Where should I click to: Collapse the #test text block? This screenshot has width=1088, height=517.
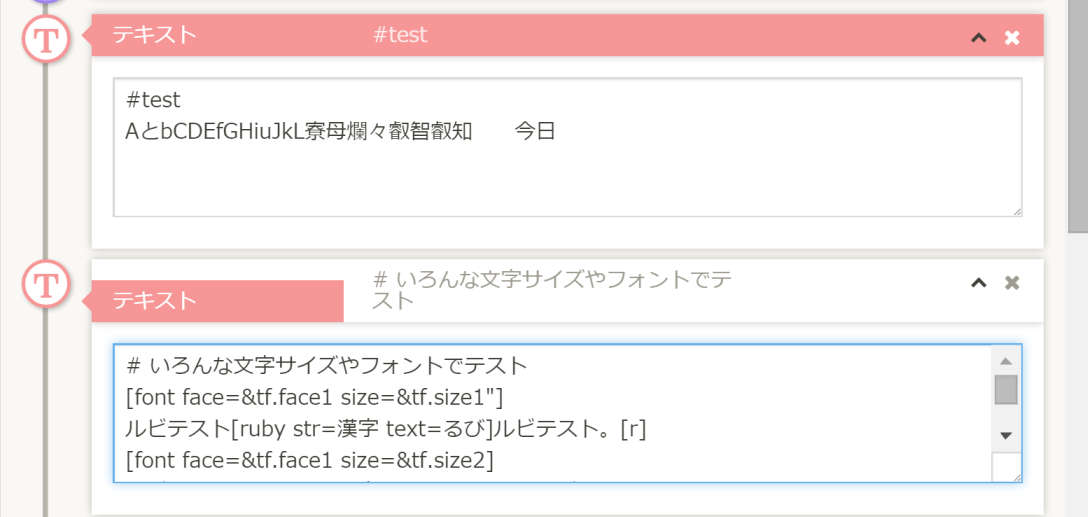[979, 37]
